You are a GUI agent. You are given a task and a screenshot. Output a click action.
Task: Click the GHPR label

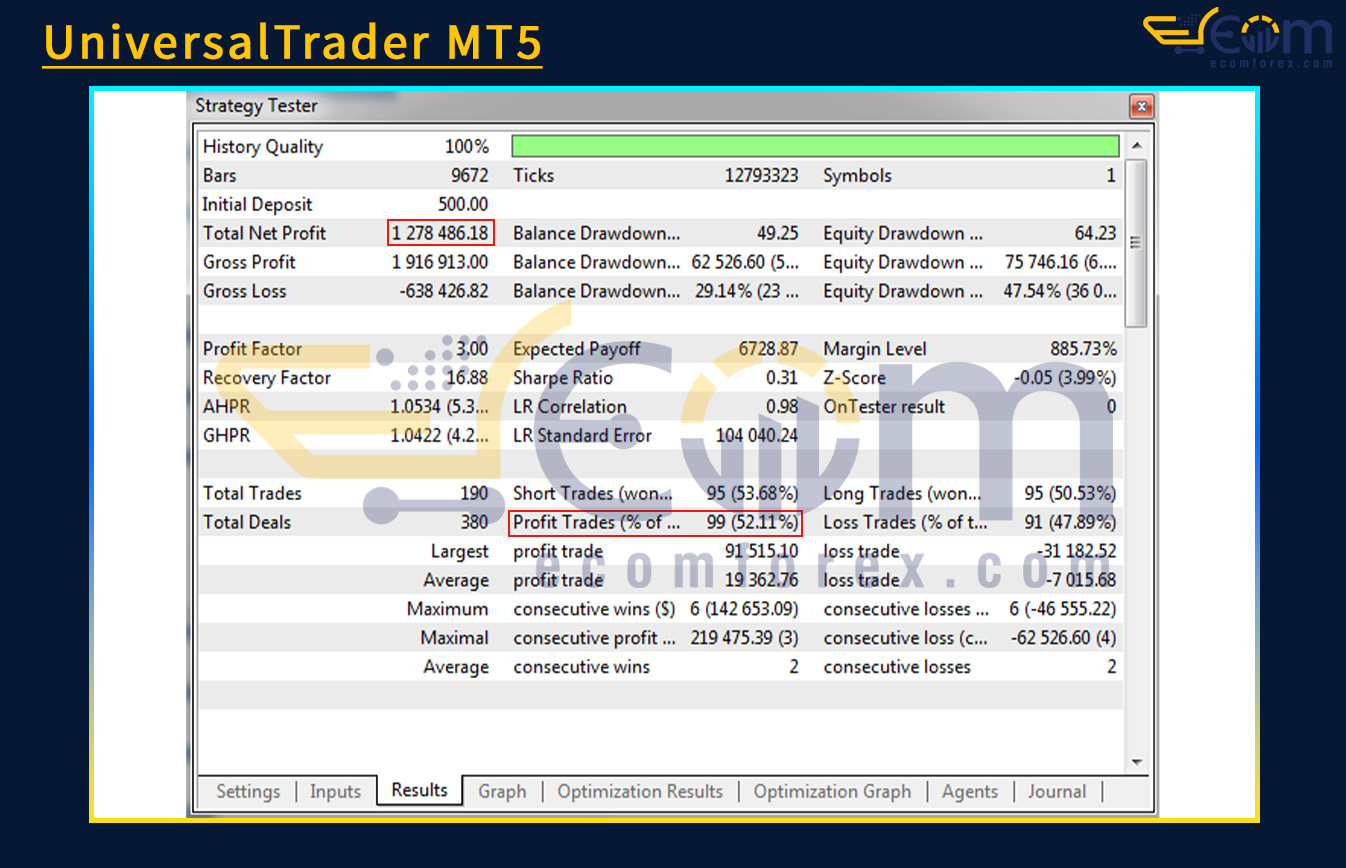pyautogui.click(x=226, y=436)
